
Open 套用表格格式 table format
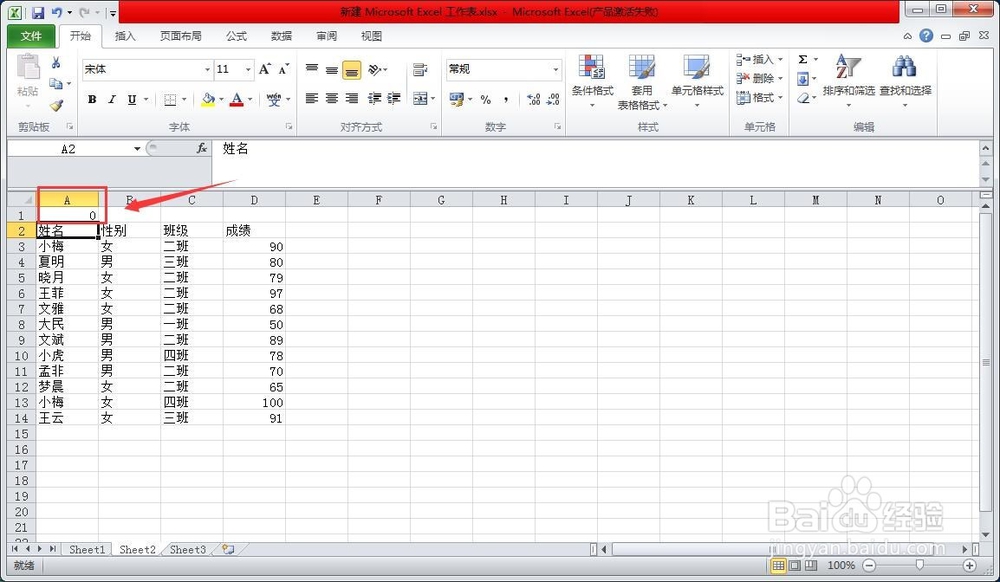642,82
